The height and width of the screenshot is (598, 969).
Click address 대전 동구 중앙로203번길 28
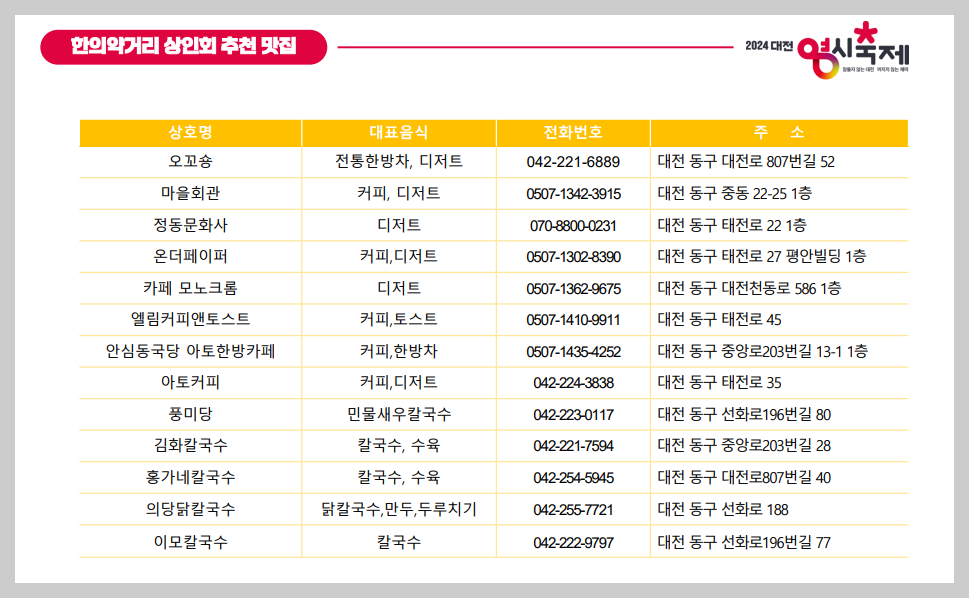(744, 445)
